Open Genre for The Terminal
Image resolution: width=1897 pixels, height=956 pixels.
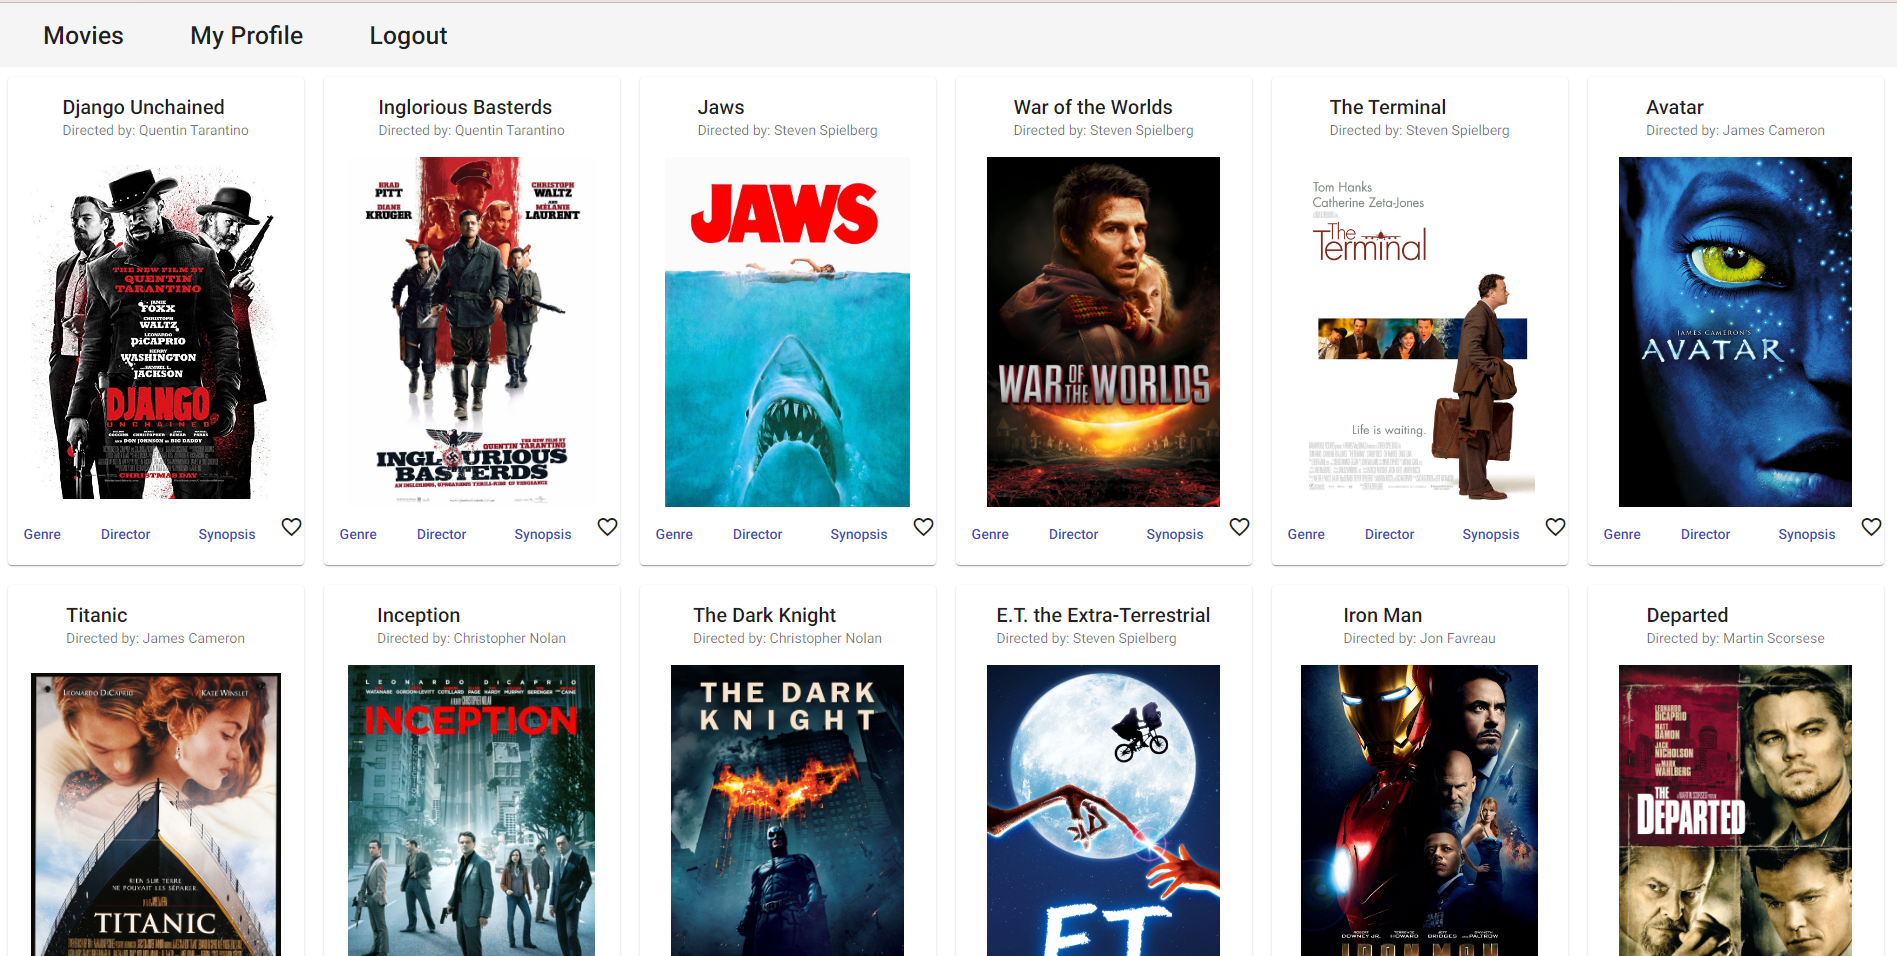coord(1306,534)
